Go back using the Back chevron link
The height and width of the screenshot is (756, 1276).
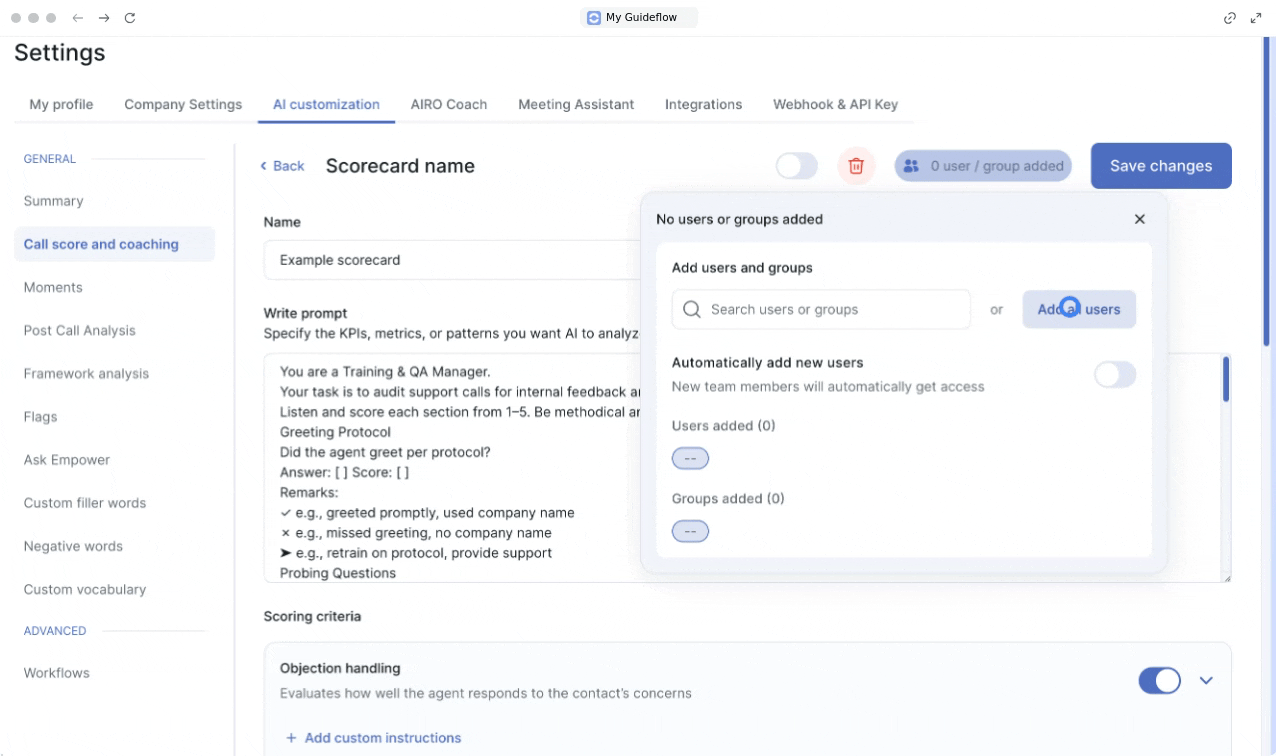(282, 166)
